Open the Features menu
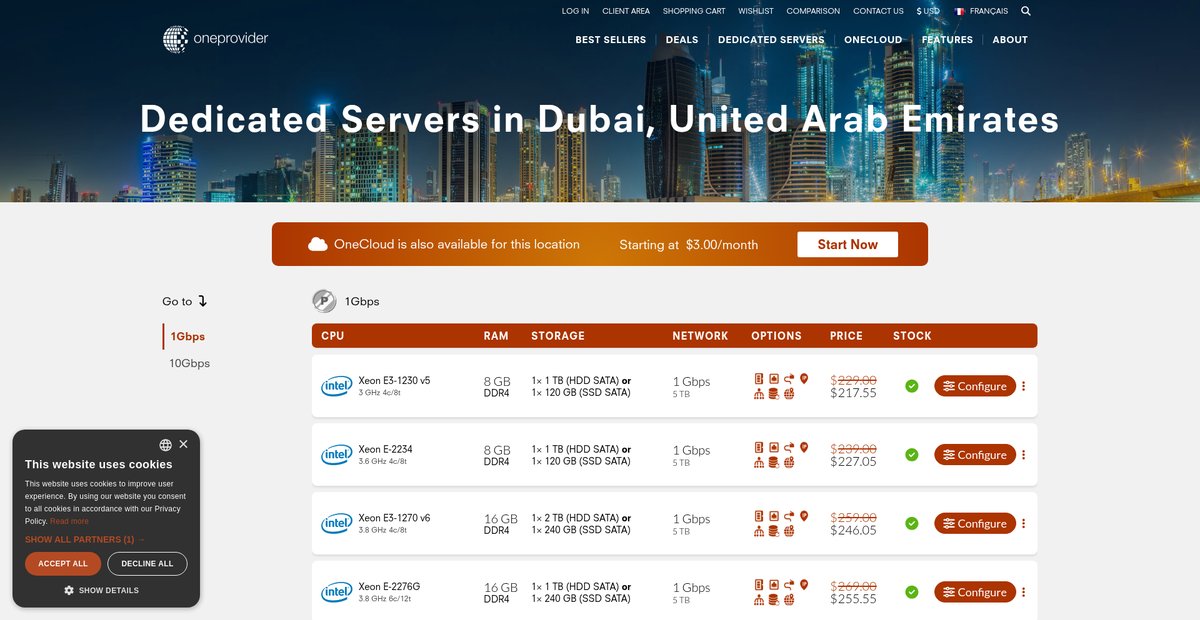 click(948, 40)
